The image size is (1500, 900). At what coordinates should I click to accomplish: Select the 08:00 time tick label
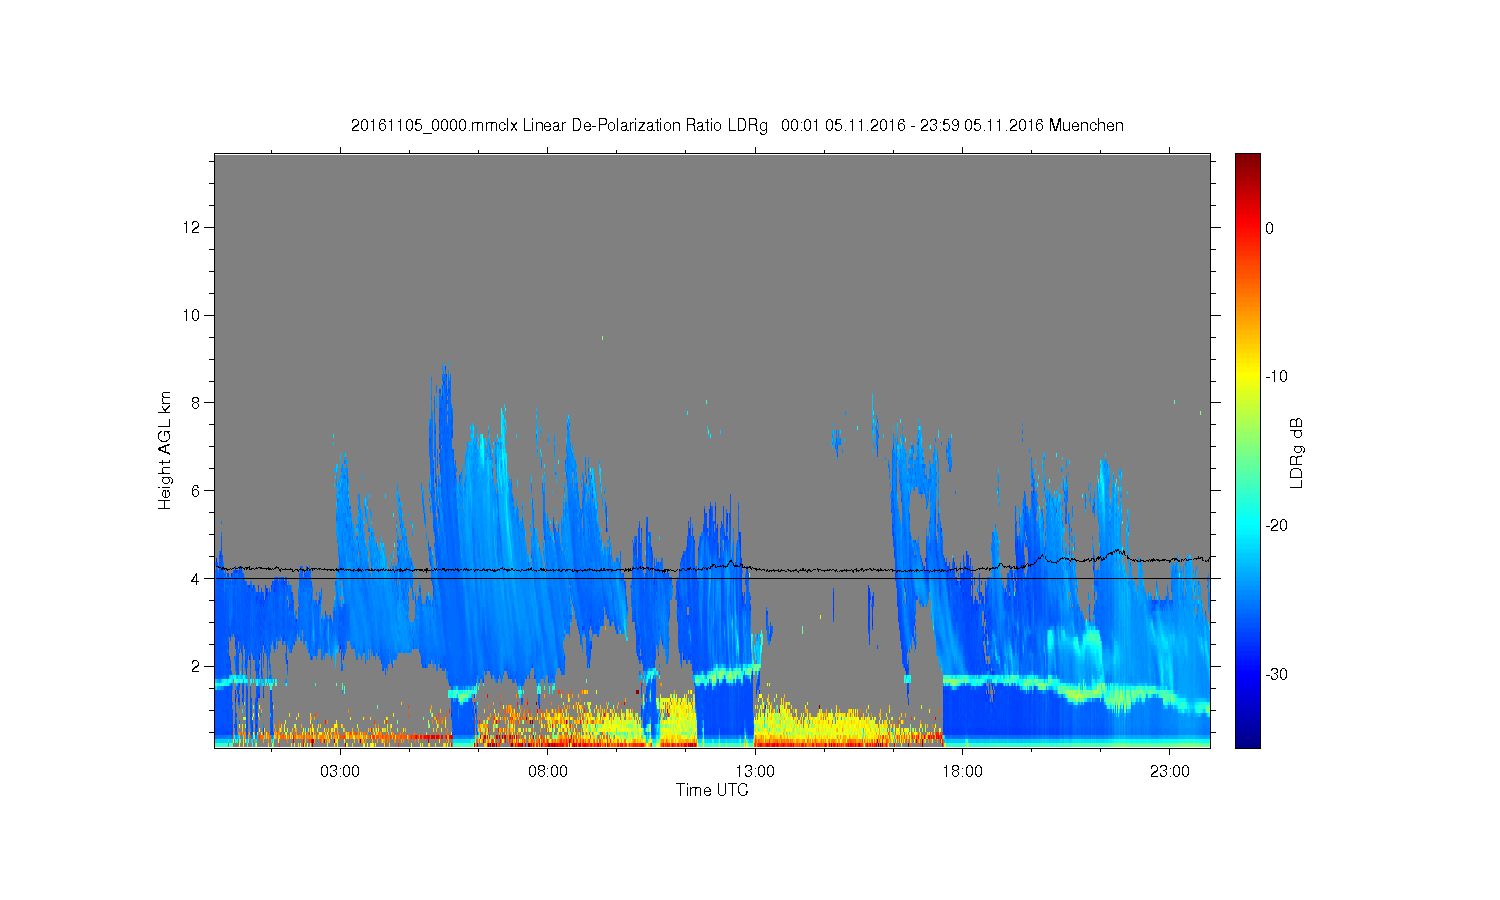pos(548,772)
